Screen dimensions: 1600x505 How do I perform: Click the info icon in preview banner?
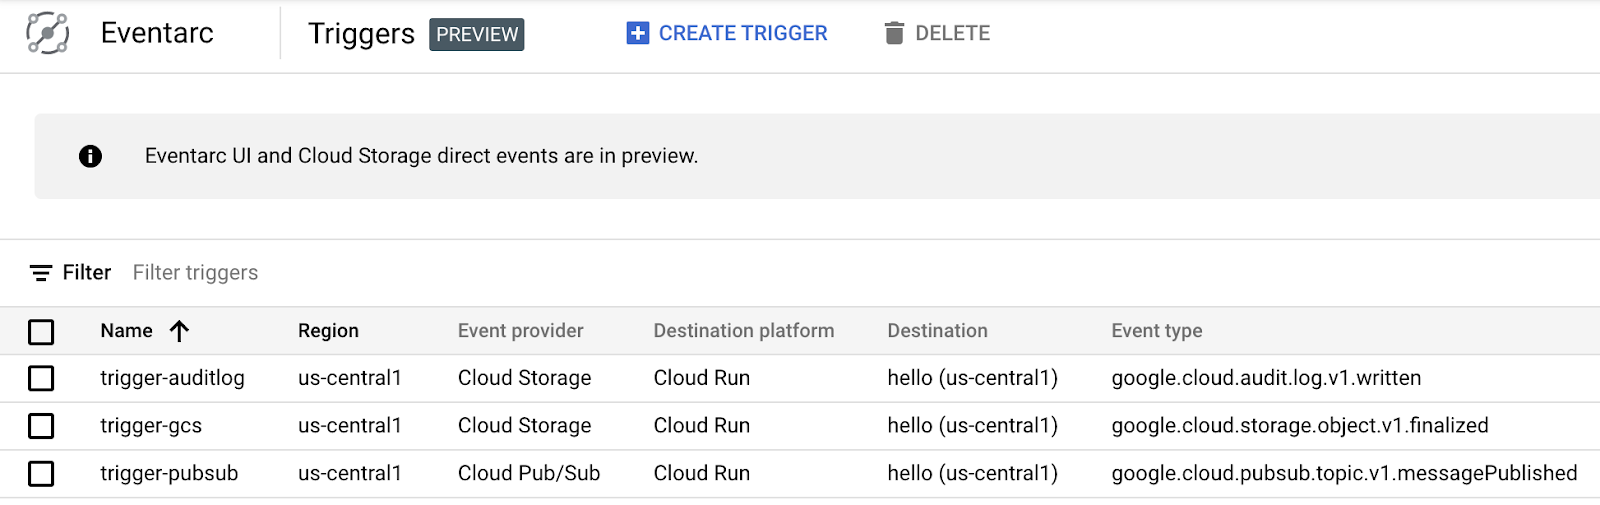pos(90,156)
